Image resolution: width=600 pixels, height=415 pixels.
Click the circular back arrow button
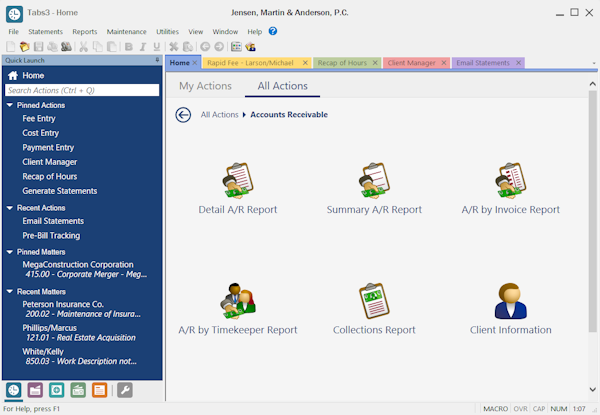[183, 115]
